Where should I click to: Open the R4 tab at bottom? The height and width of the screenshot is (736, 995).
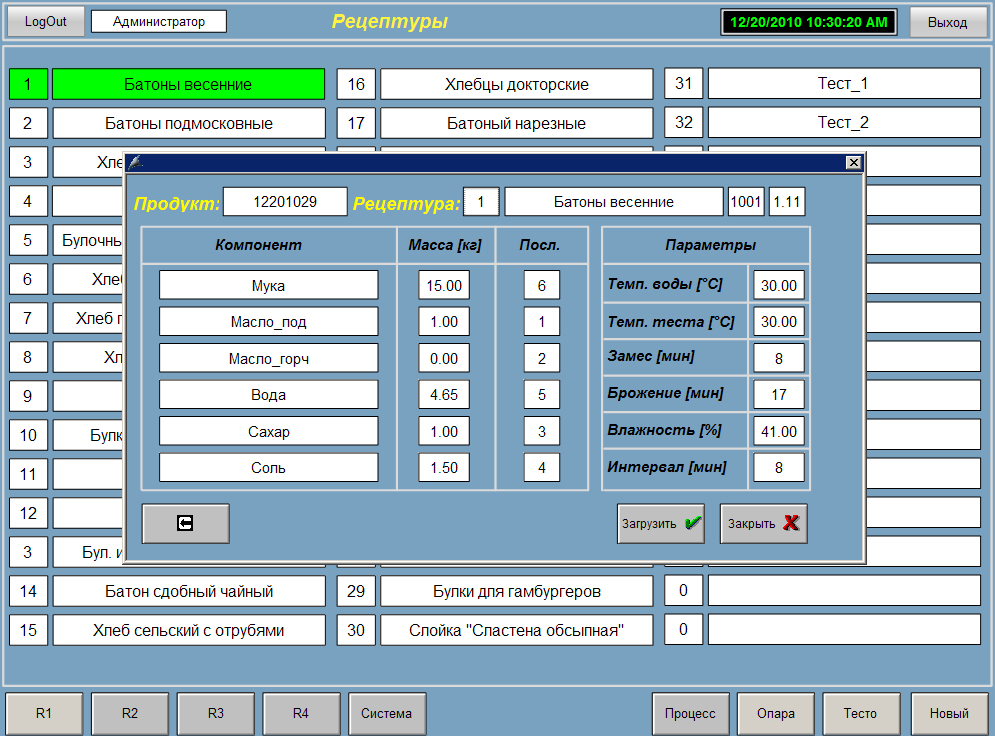pos(301,713)
